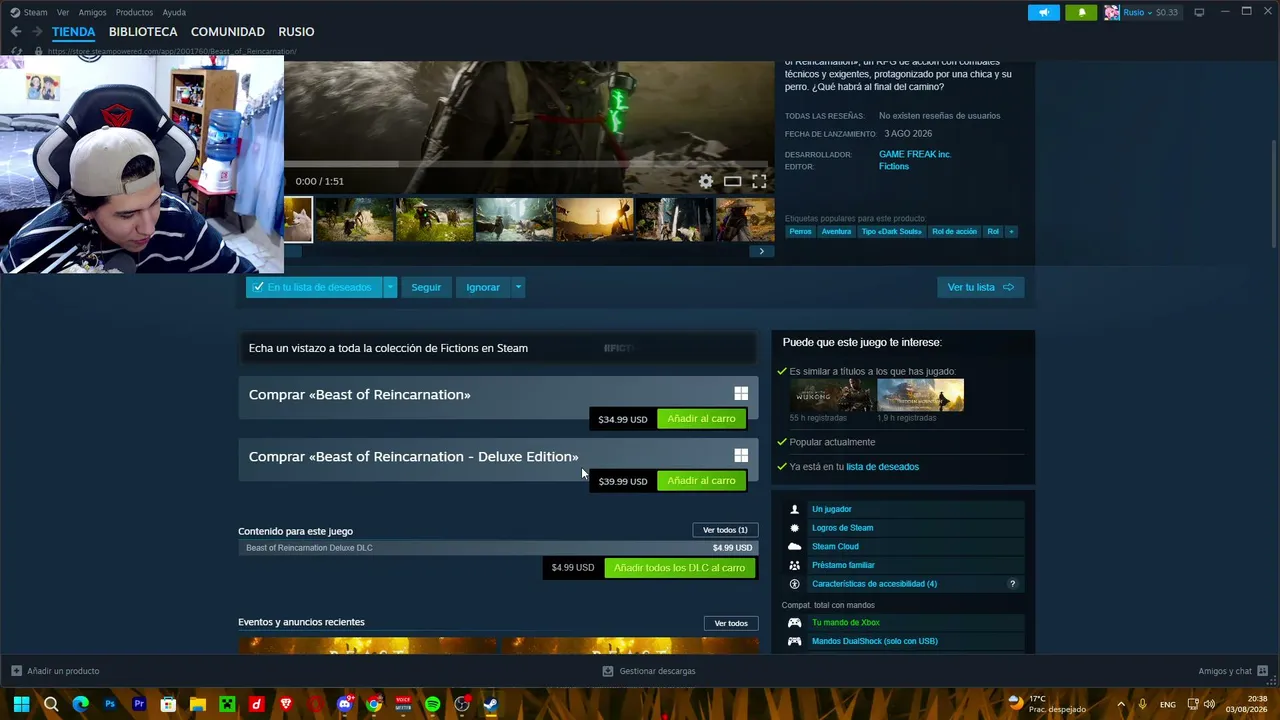Enter fullscreen on the trailer player
The width and height of the screenshot is (1280, 720).
(x=759, y=181)
